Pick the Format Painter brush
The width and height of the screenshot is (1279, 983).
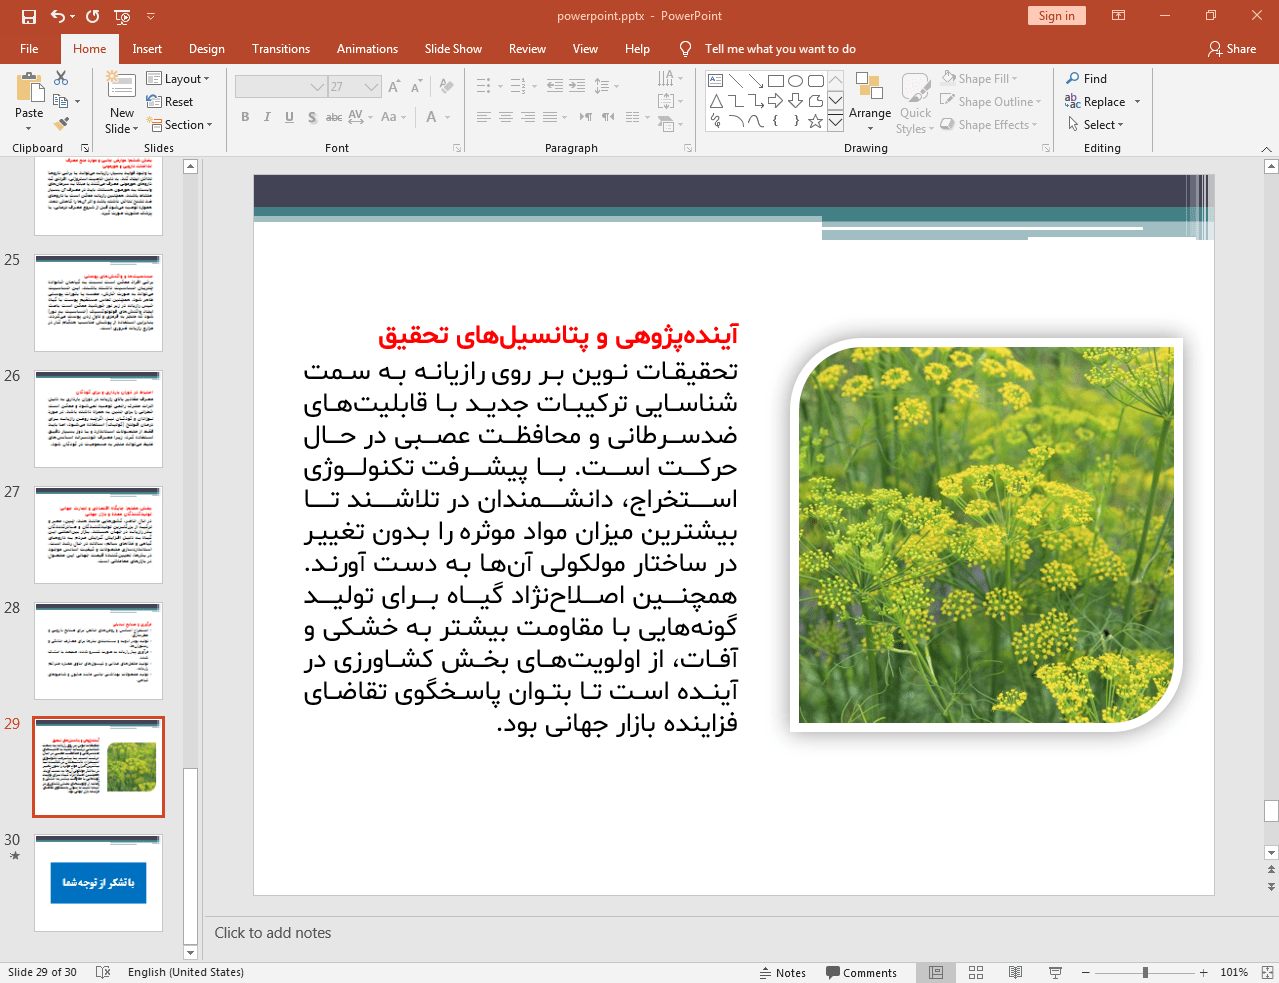(61, 124)
